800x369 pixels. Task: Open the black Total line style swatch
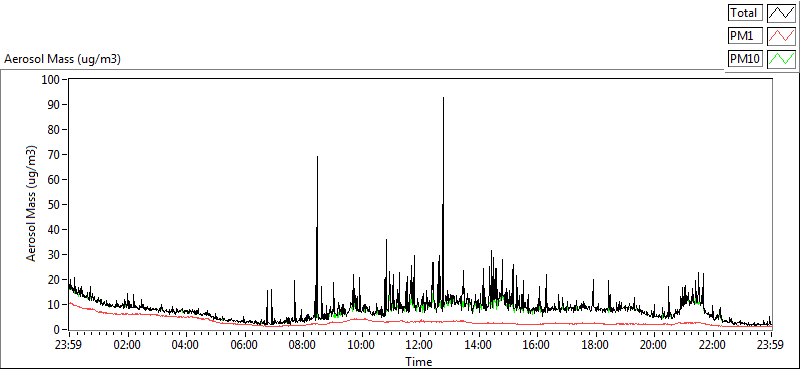[782, 12]
